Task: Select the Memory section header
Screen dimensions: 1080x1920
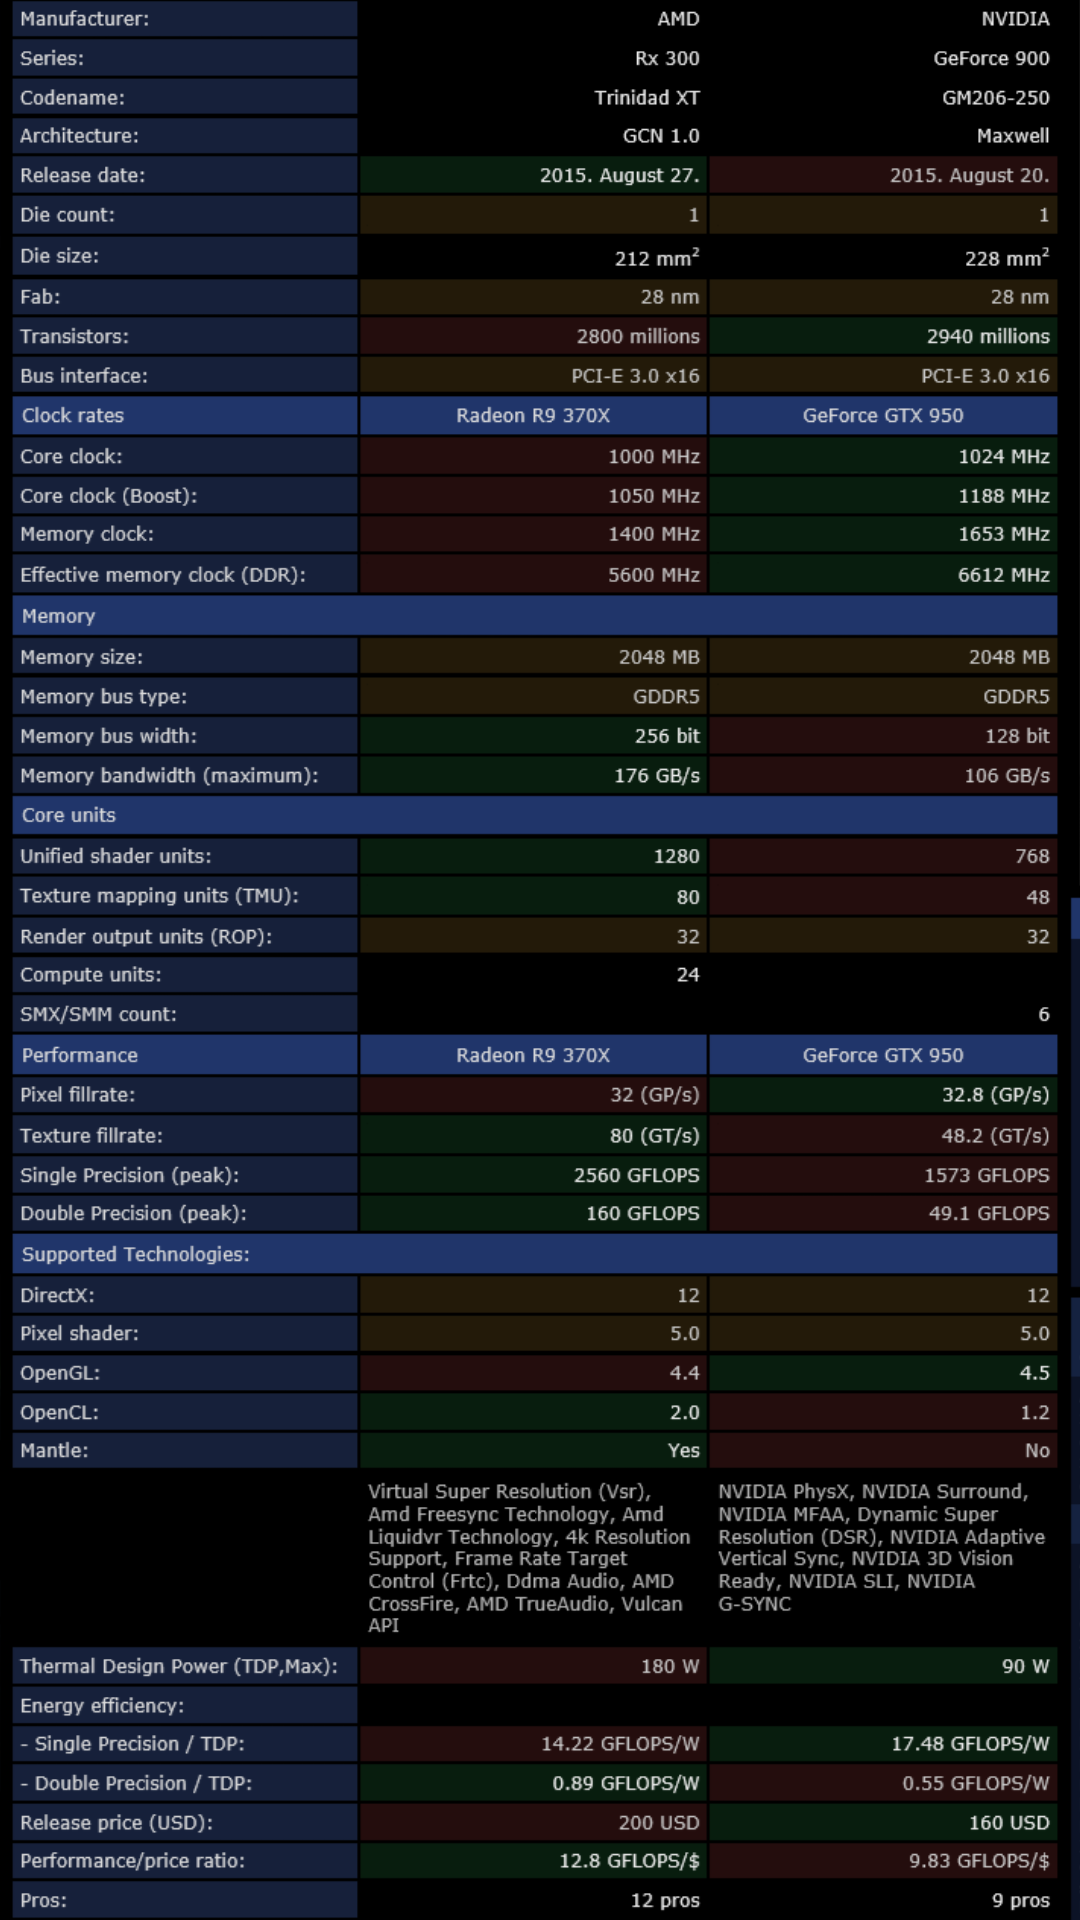Action: (535, 616)
